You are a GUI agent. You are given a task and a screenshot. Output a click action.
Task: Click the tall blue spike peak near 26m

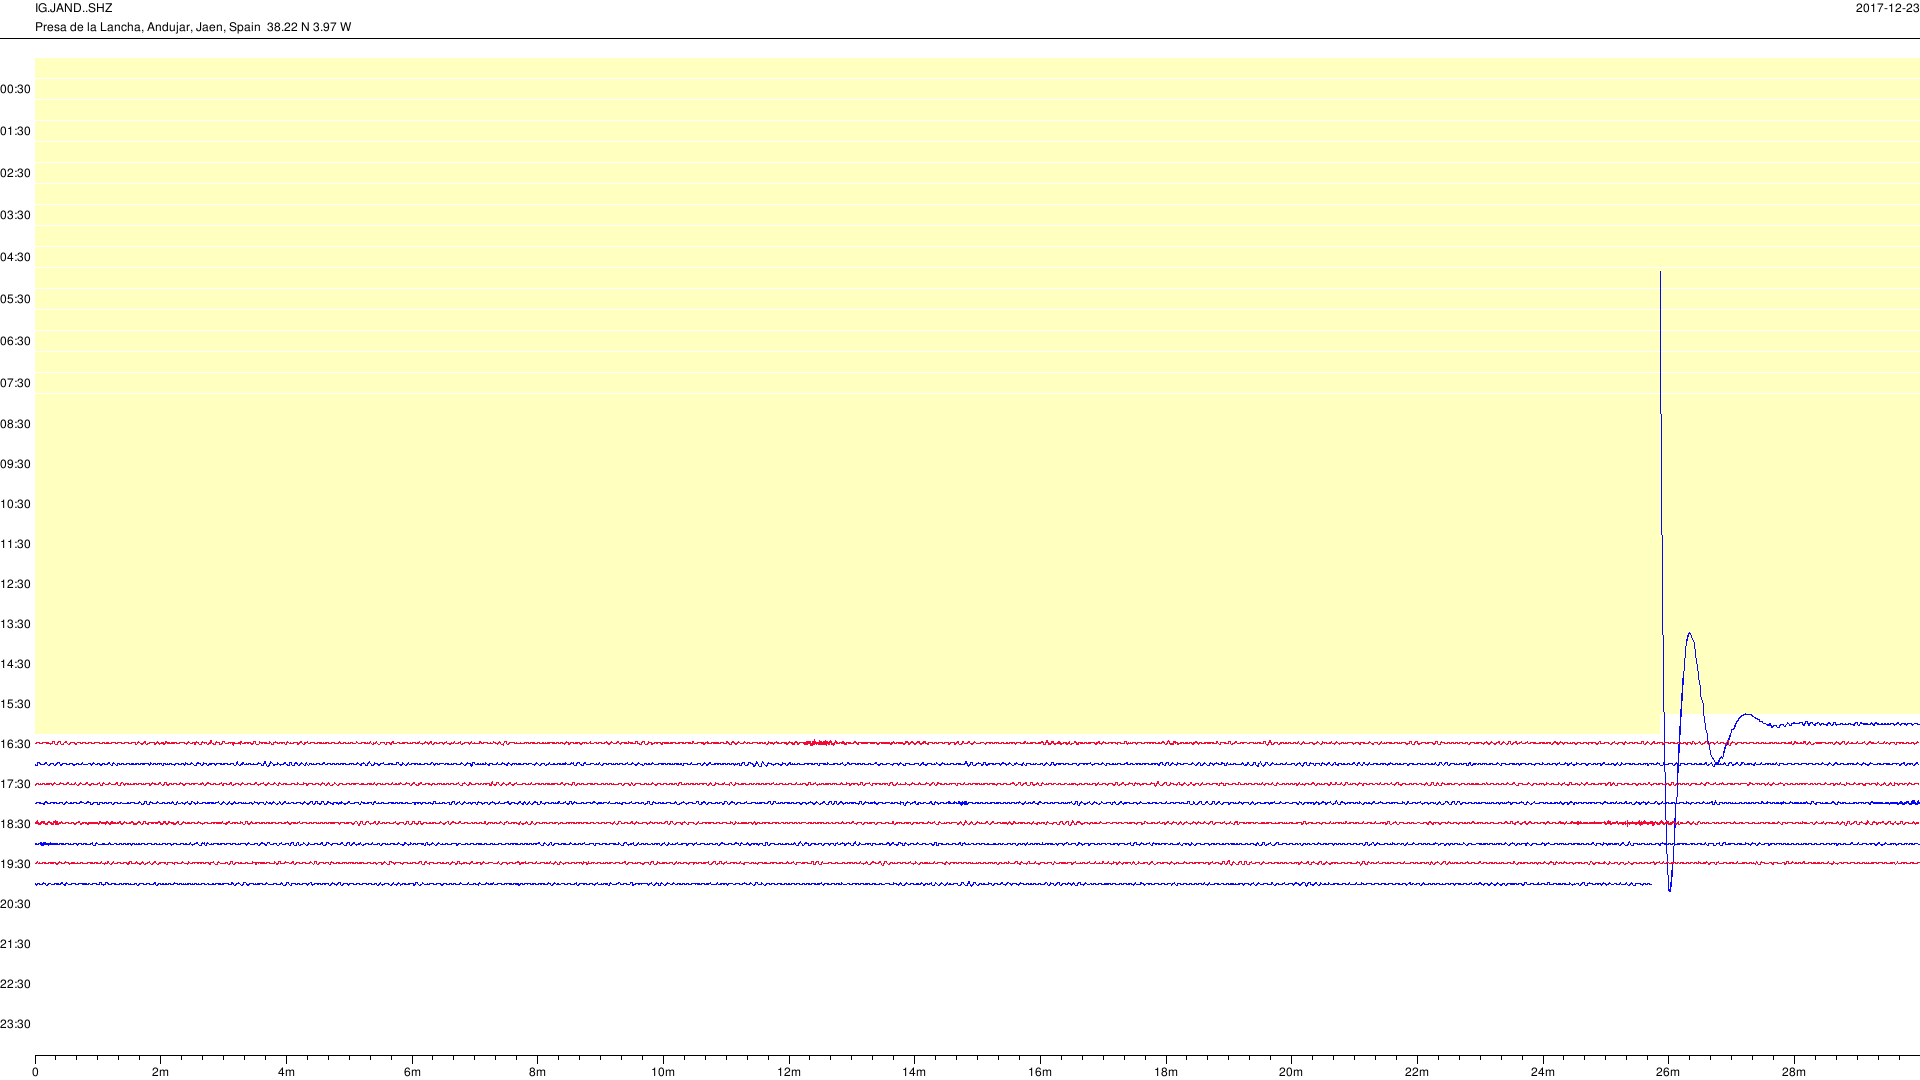coord(1661,272)
